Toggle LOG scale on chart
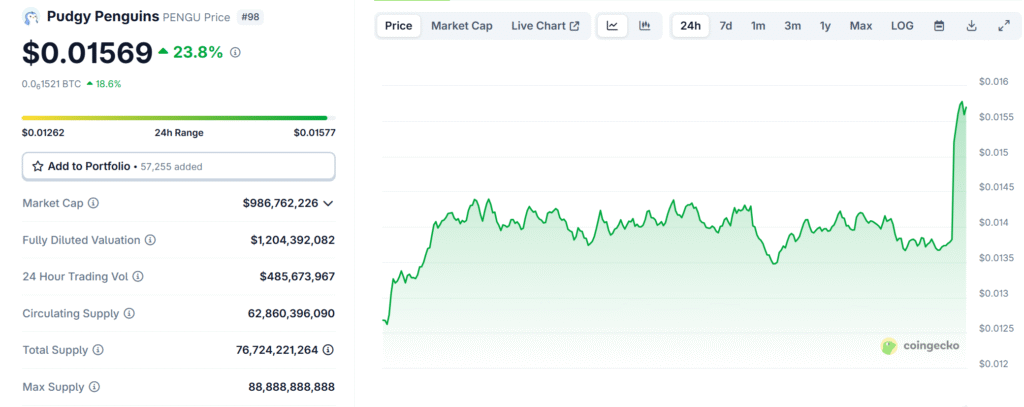This screenshot has height=407, width=1024. 902,26
